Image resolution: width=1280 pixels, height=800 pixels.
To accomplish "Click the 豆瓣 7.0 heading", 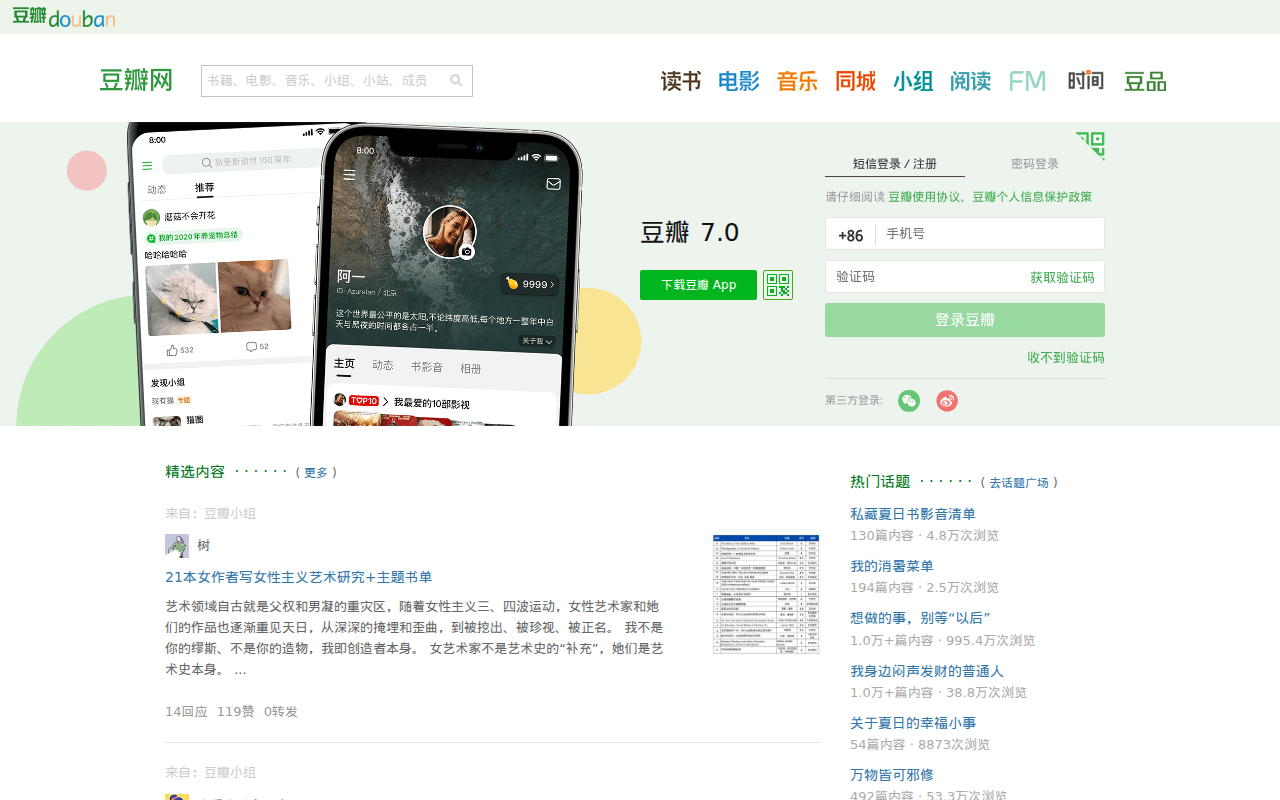I will 690,233.
